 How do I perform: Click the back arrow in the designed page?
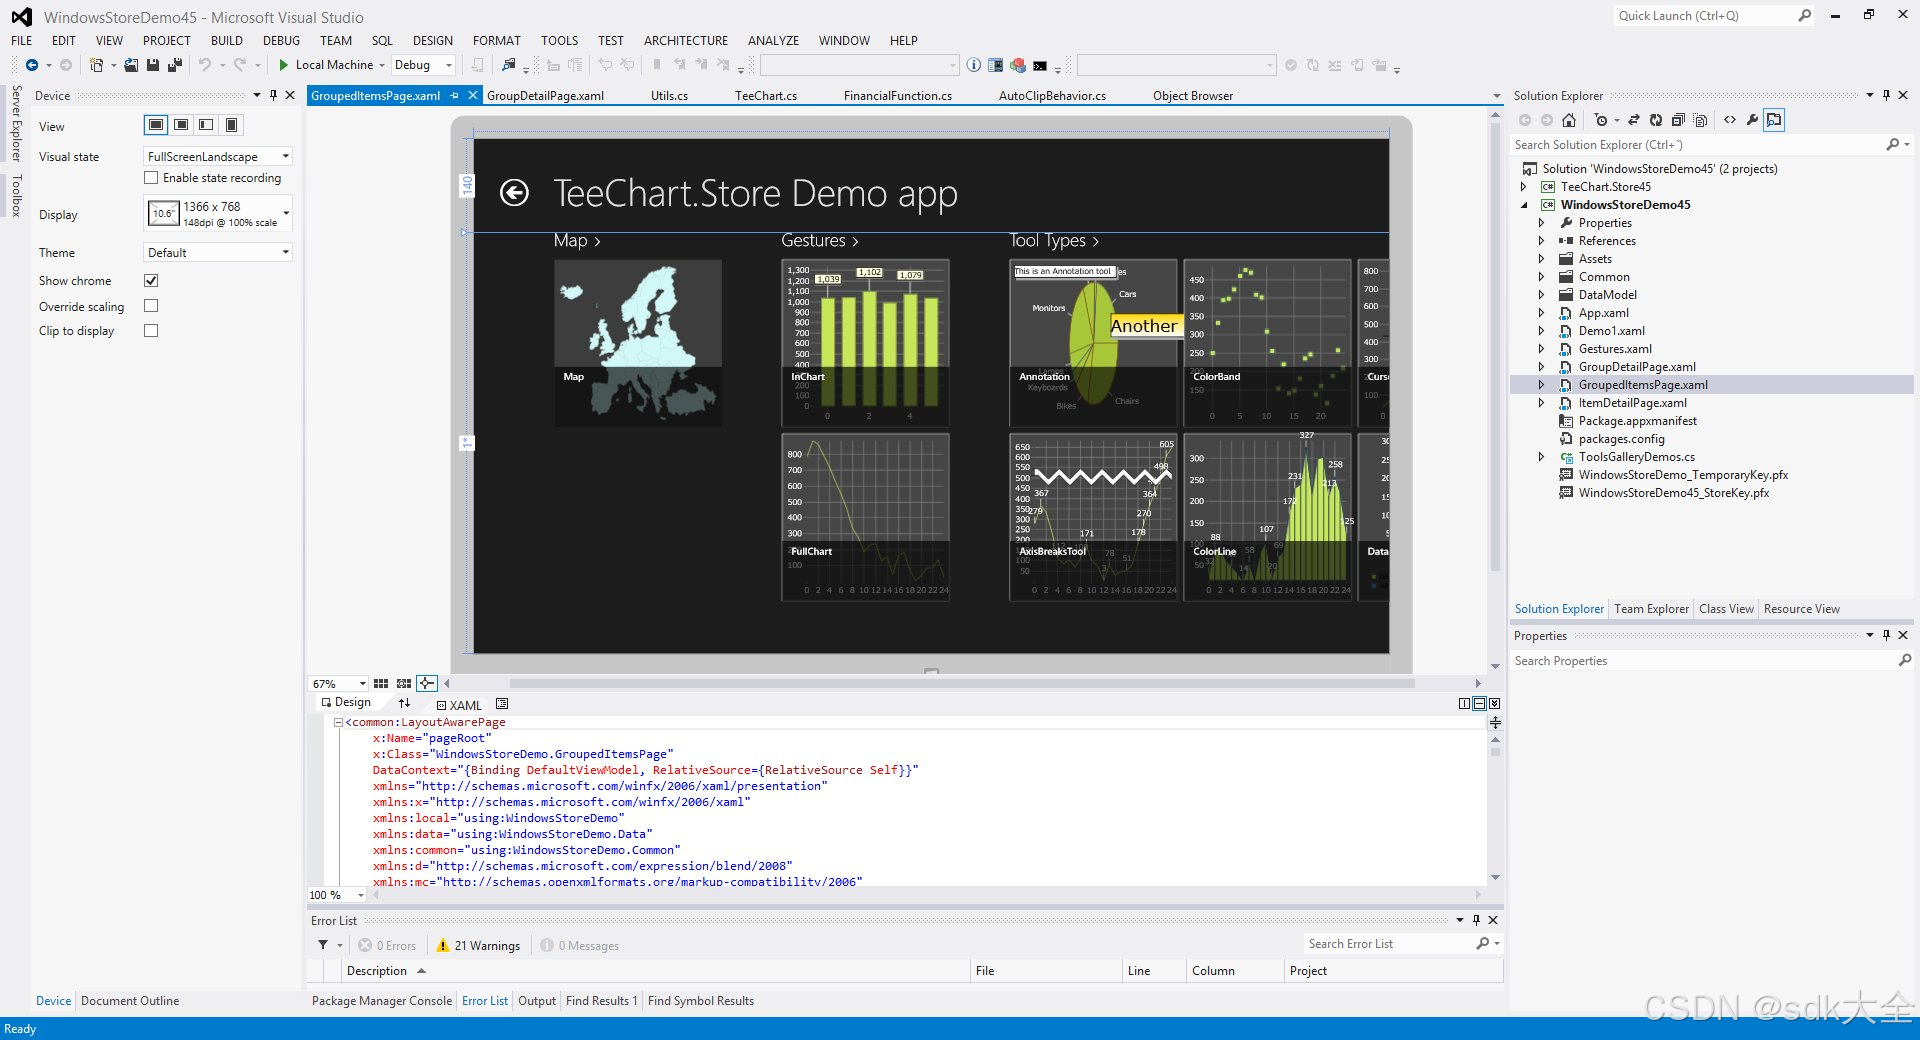pyautogui.click(x=514, y=193)
